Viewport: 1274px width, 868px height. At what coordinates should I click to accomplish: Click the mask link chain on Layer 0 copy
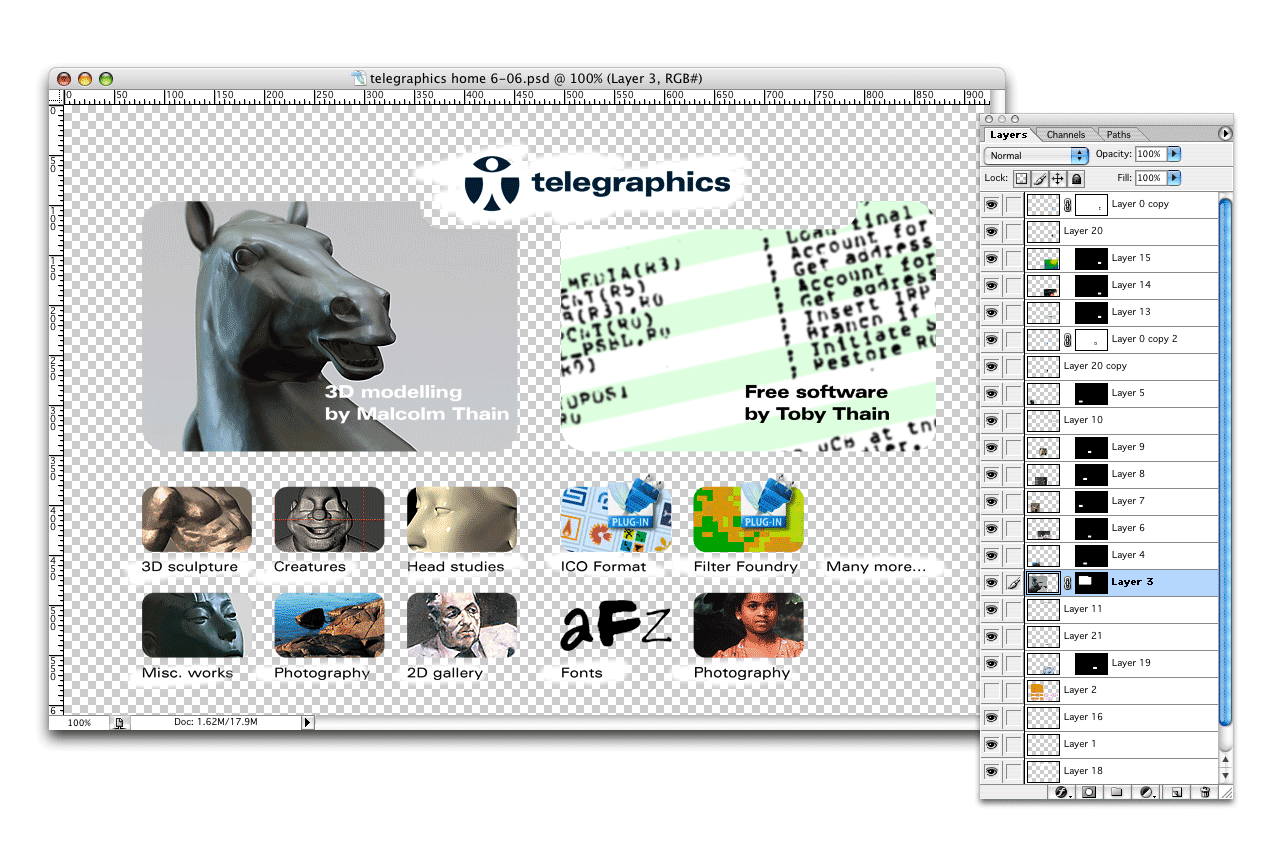coord(1067,204)
